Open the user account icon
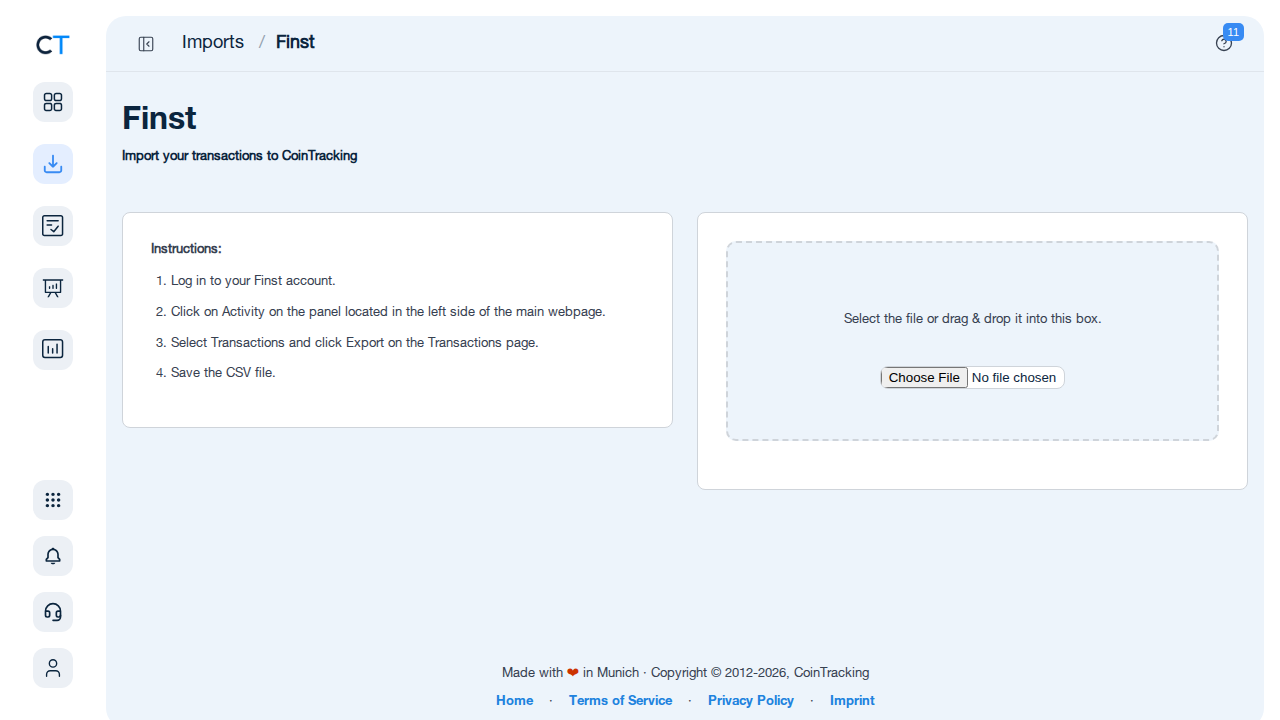The image size is (1280, 720). point(53,668)
